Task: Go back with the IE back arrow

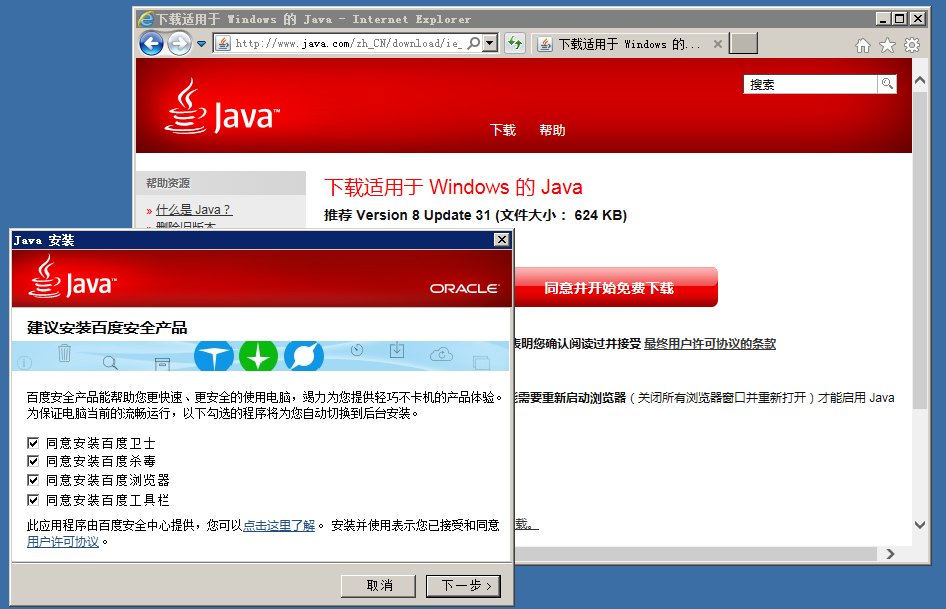Action: (151, 43)
